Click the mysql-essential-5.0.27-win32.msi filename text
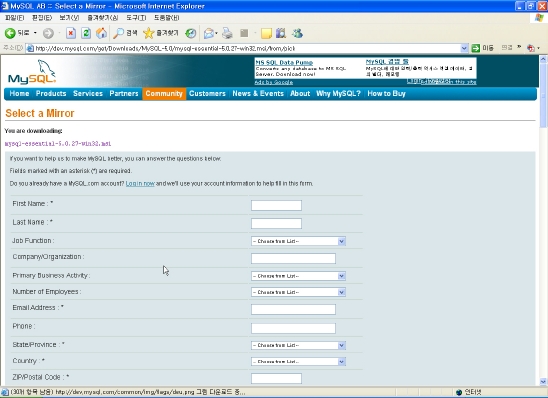Image resolution: width=548 pixels, height=398 pixels. 58,144
